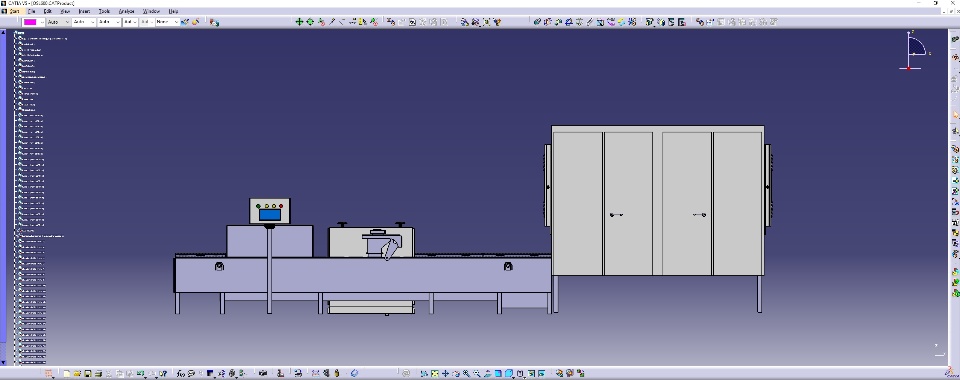The height and width of the screenshot is (380, 960).
Task: Click the Painter brush icon in graphic properties
Action: click(x=184, y=22)
